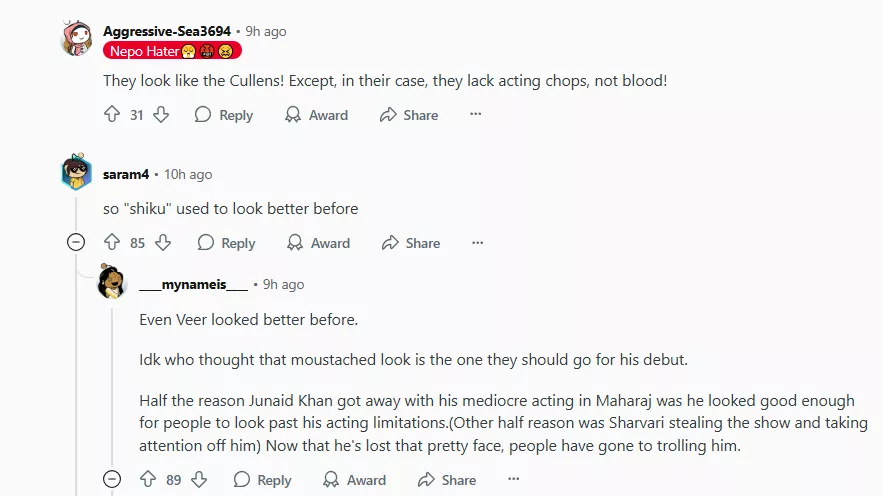Open Aggressive-Sea3694 user profile link
Screen dimensions: 883x496
tap(166, 31)
